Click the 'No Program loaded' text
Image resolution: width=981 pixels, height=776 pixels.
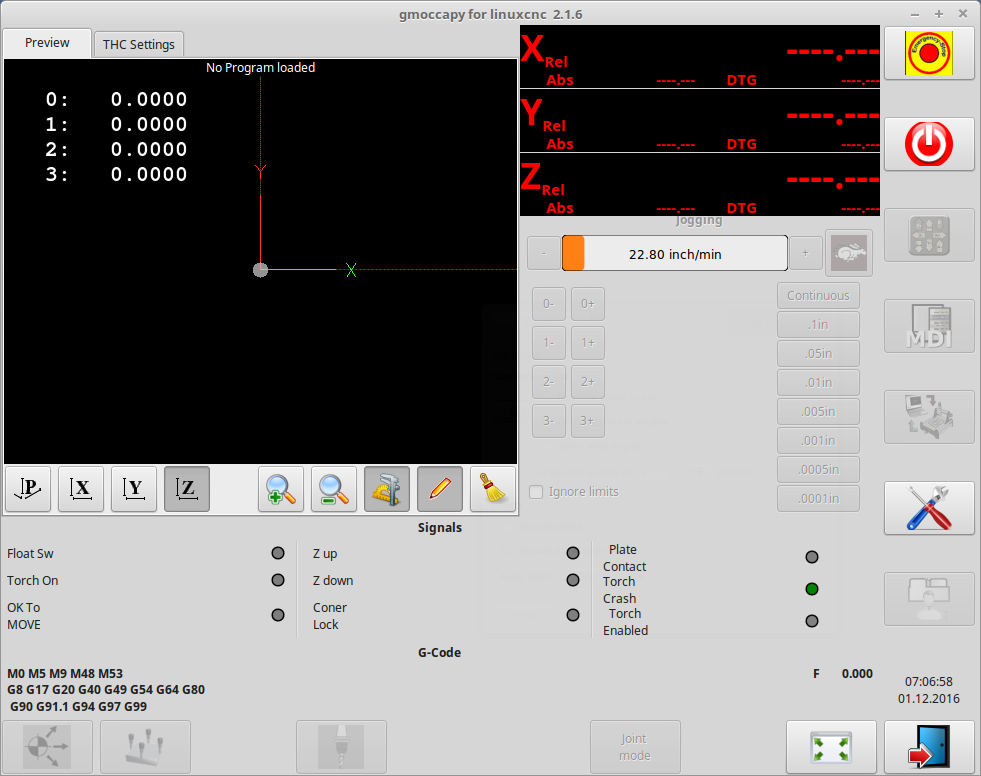[260, 68]
